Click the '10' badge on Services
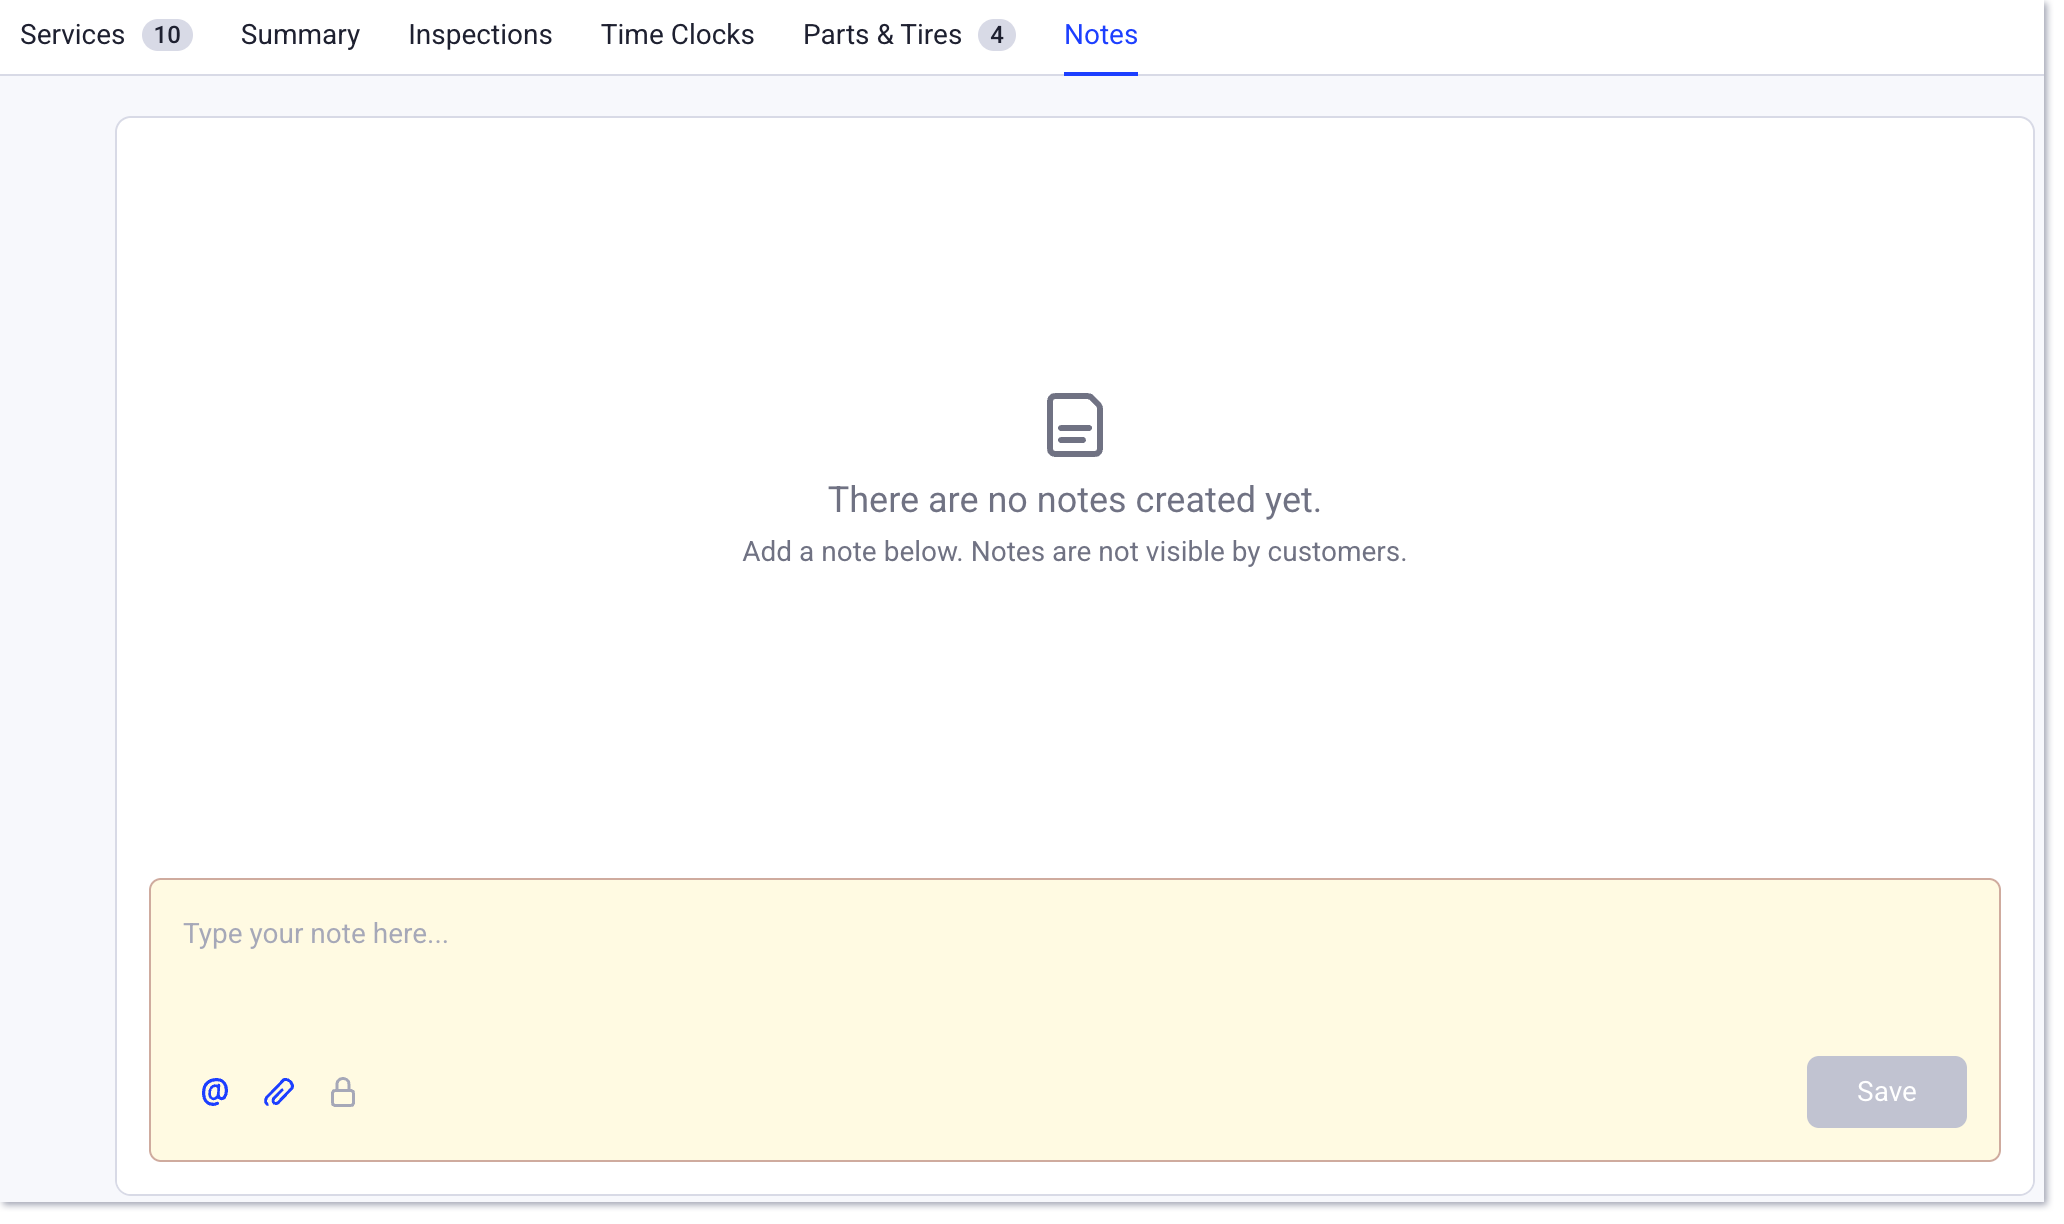Image resolution: width=2064 pixels, height=1224 pixels. (167, 35)
